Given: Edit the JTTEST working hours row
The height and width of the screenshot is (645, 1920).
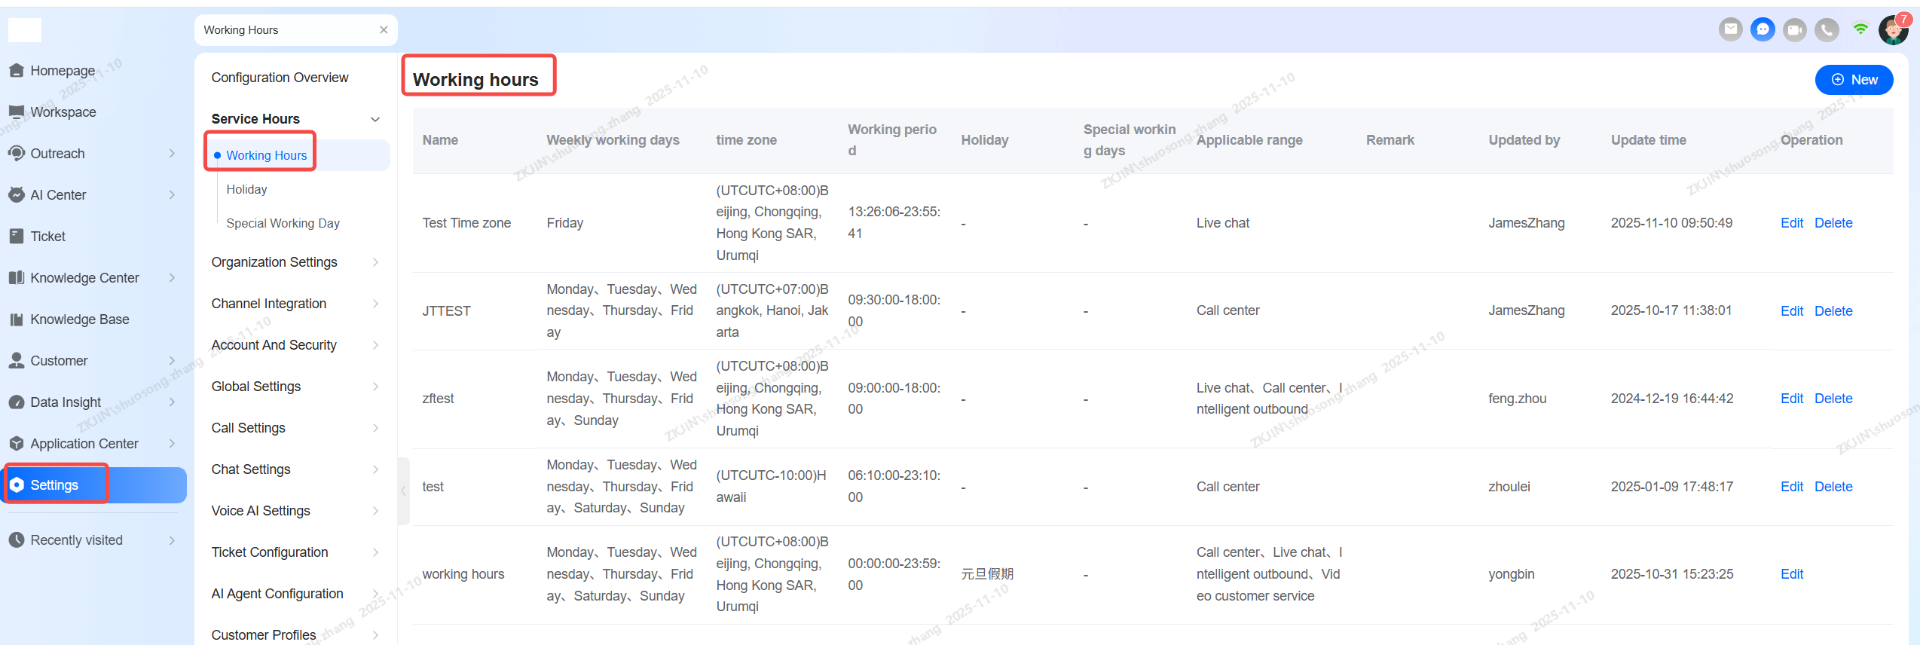Looking at the screenshot, I should pos(1791,311).
